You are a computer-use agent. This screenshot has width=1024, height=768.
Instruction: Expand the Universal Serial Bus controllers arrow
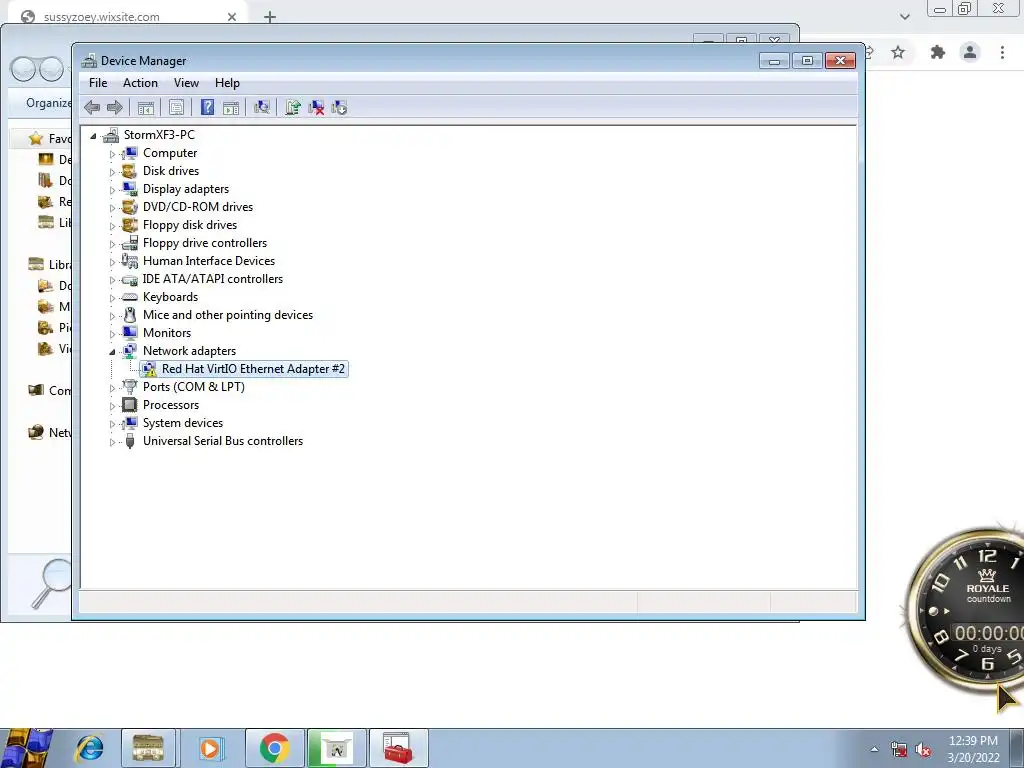click(112, 442)
